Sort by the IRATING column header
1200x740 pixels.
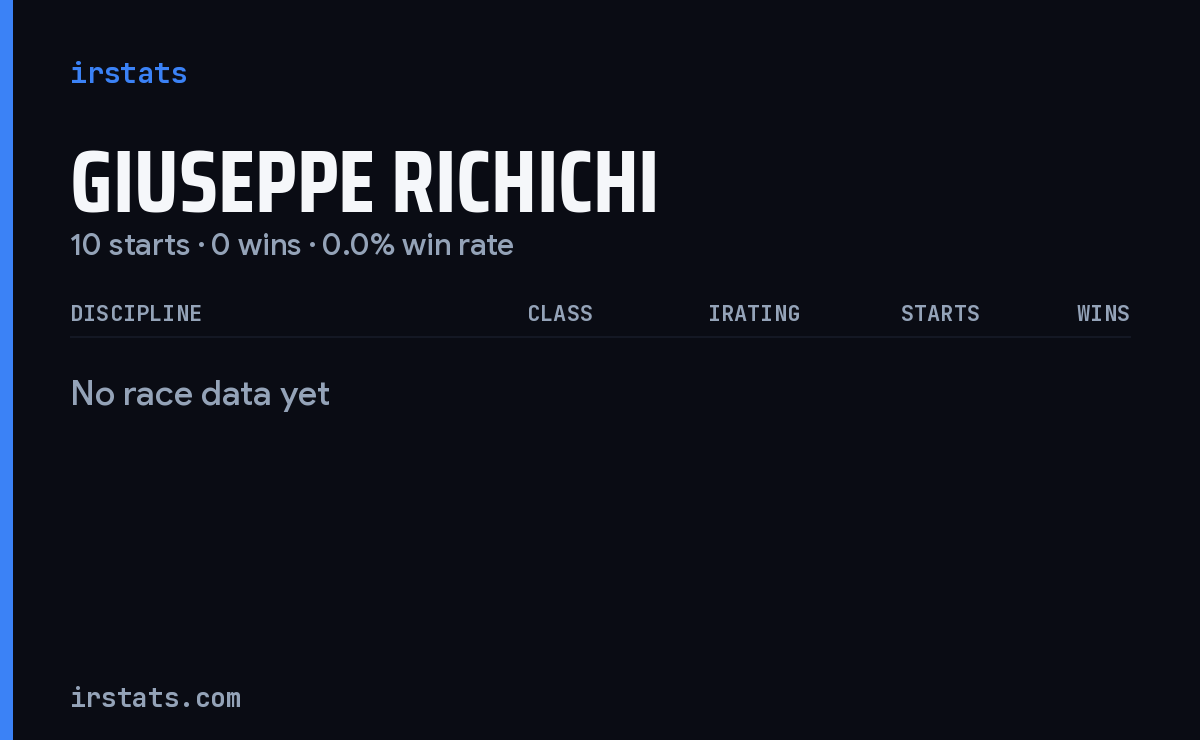click(754, 313)
